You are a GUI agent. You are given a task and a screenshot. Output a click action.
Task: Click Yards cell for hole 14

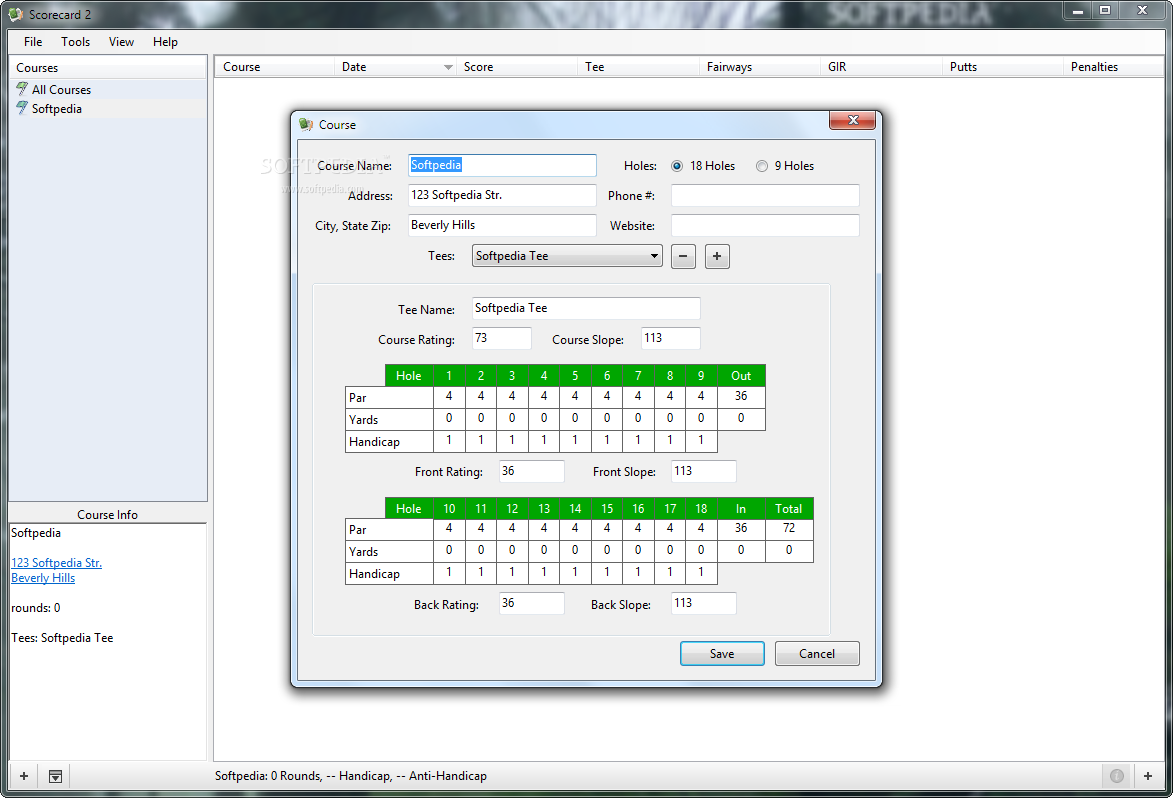pos(575,550)
